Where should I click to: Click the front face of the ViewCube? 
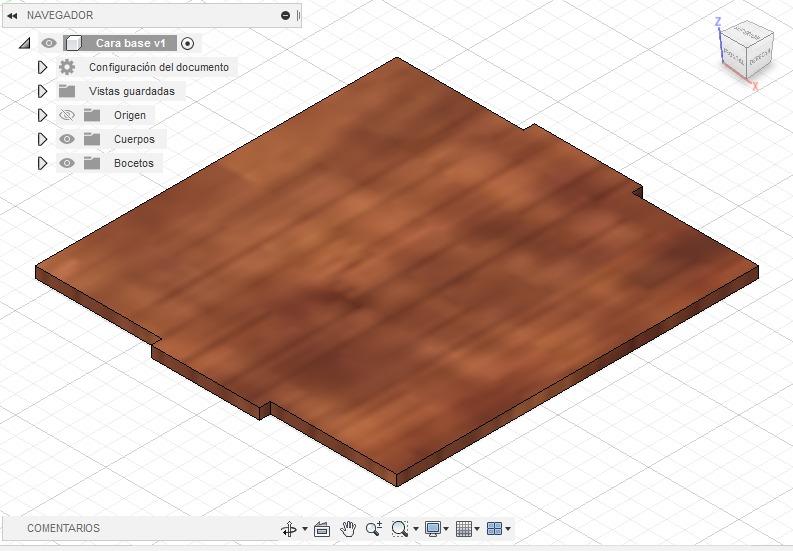pos(732,56)
